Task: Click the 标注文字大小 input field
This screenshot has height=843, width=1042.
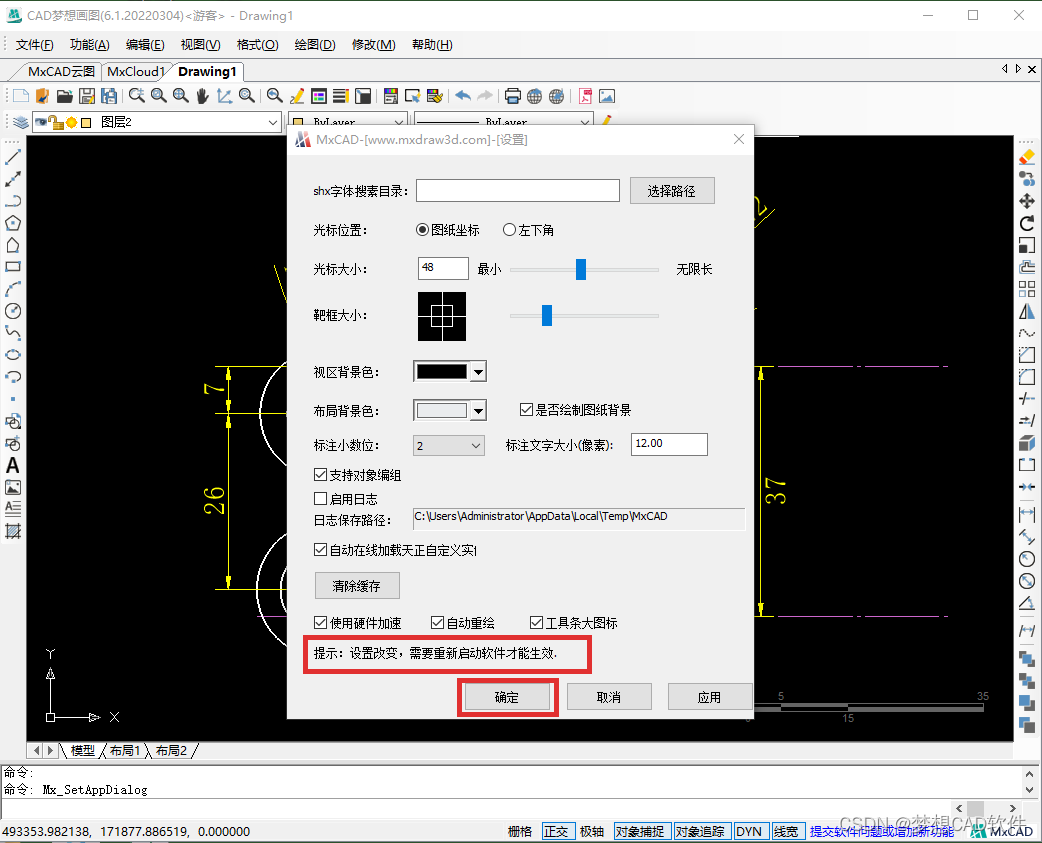Action: [x=669, y=444]
